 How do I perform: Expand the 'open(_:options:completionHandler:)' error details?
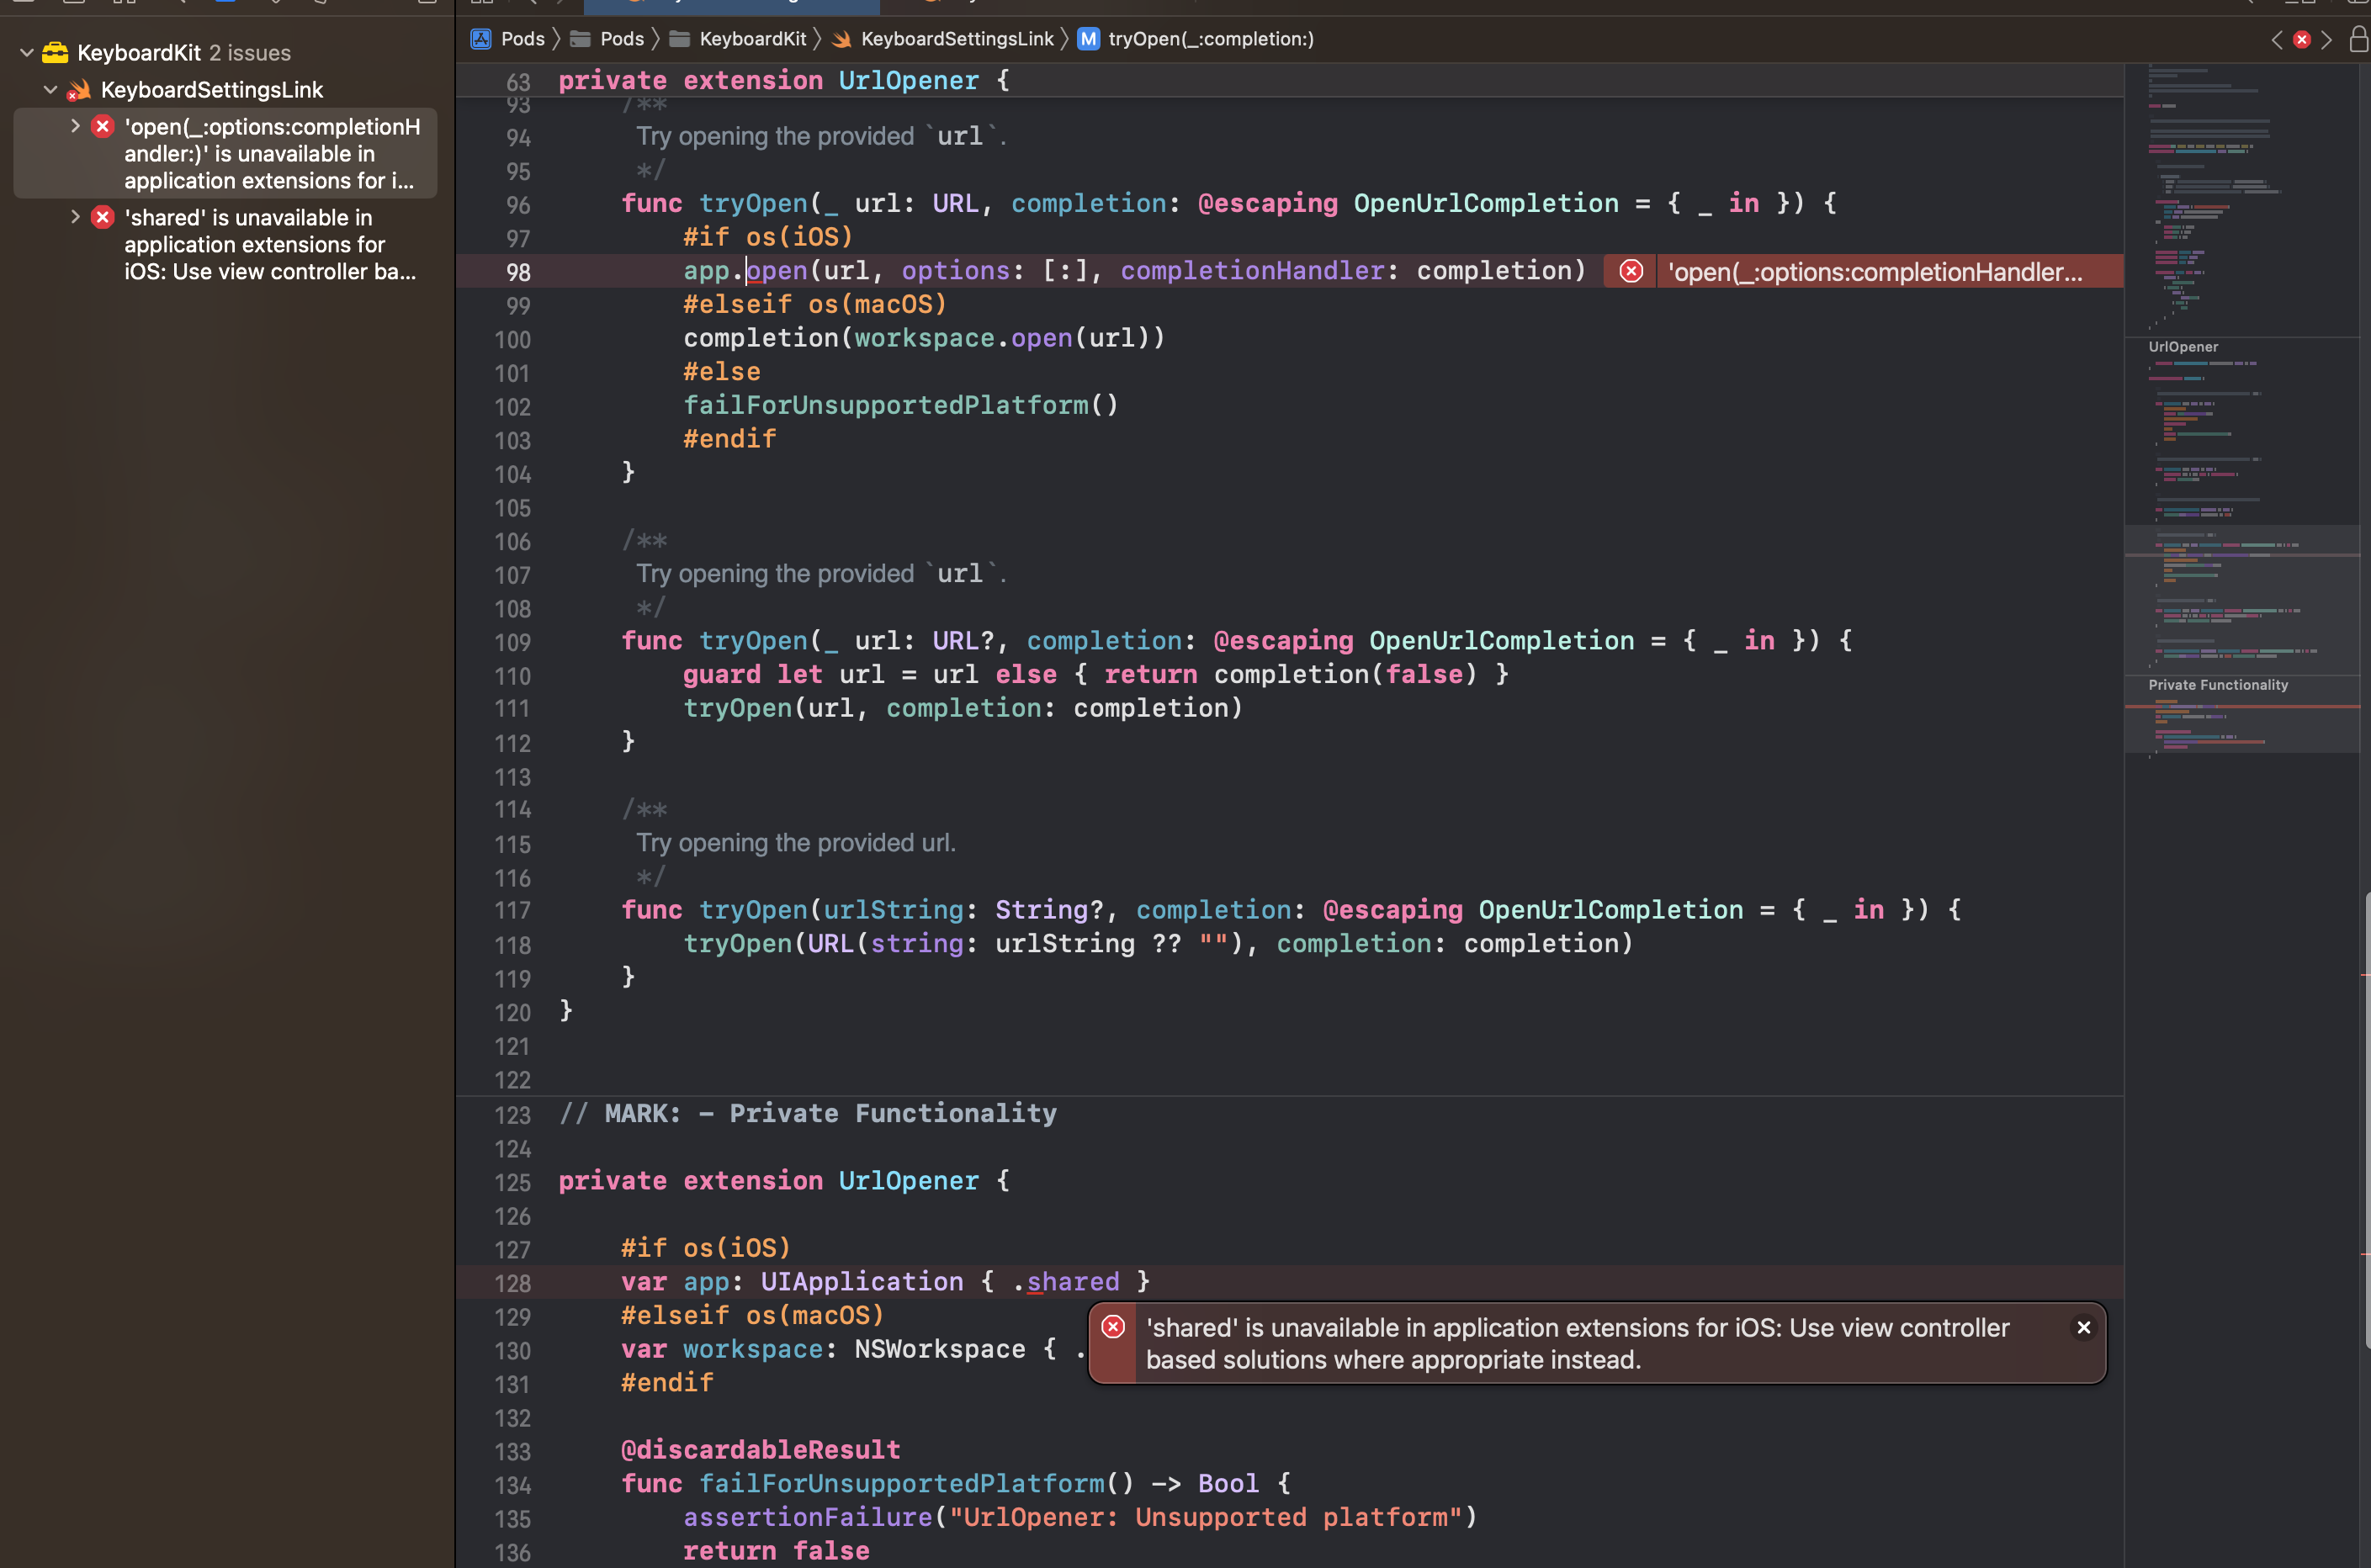75,126
